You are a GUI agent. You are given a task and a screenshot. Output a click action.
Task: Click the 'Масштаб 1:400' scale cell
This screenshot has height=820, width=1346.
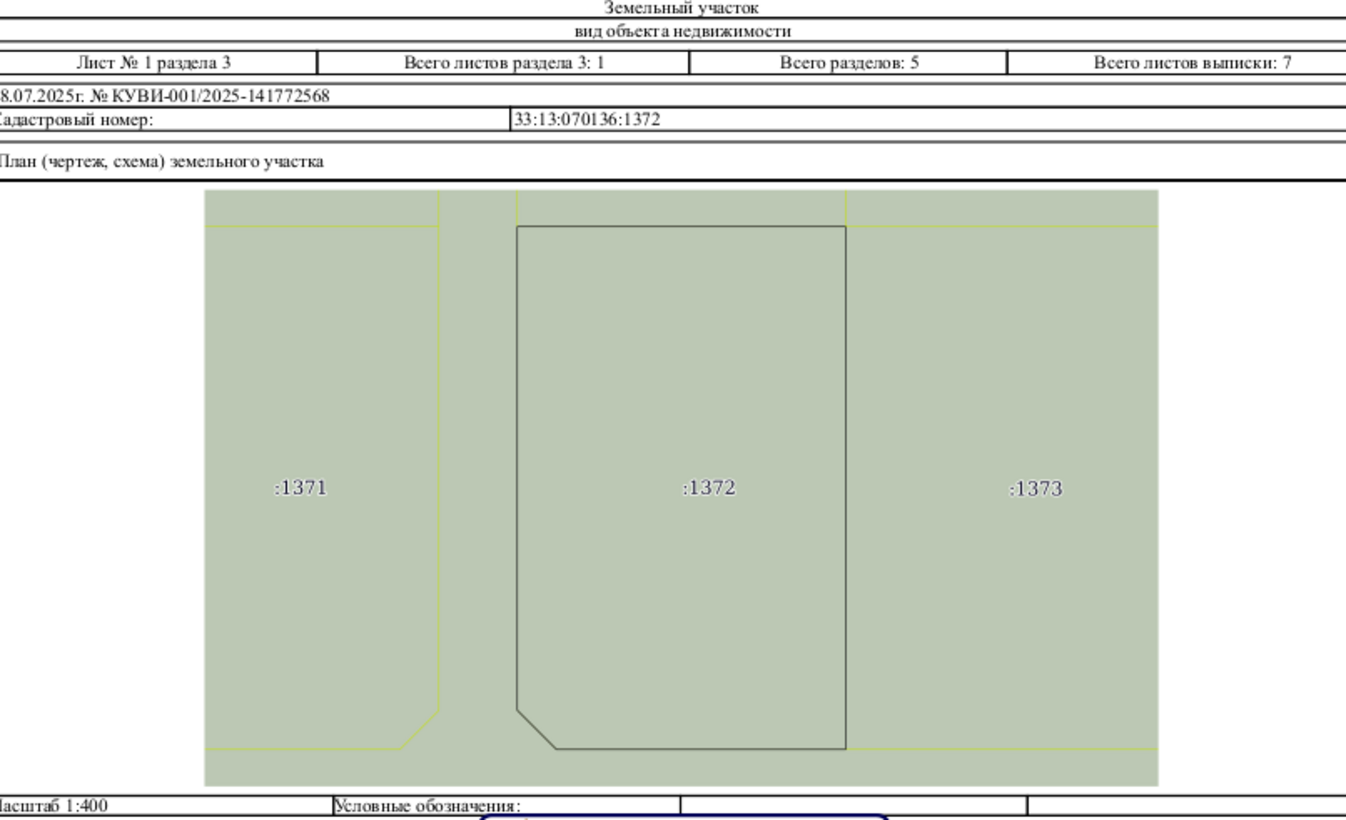click(54, 805)
